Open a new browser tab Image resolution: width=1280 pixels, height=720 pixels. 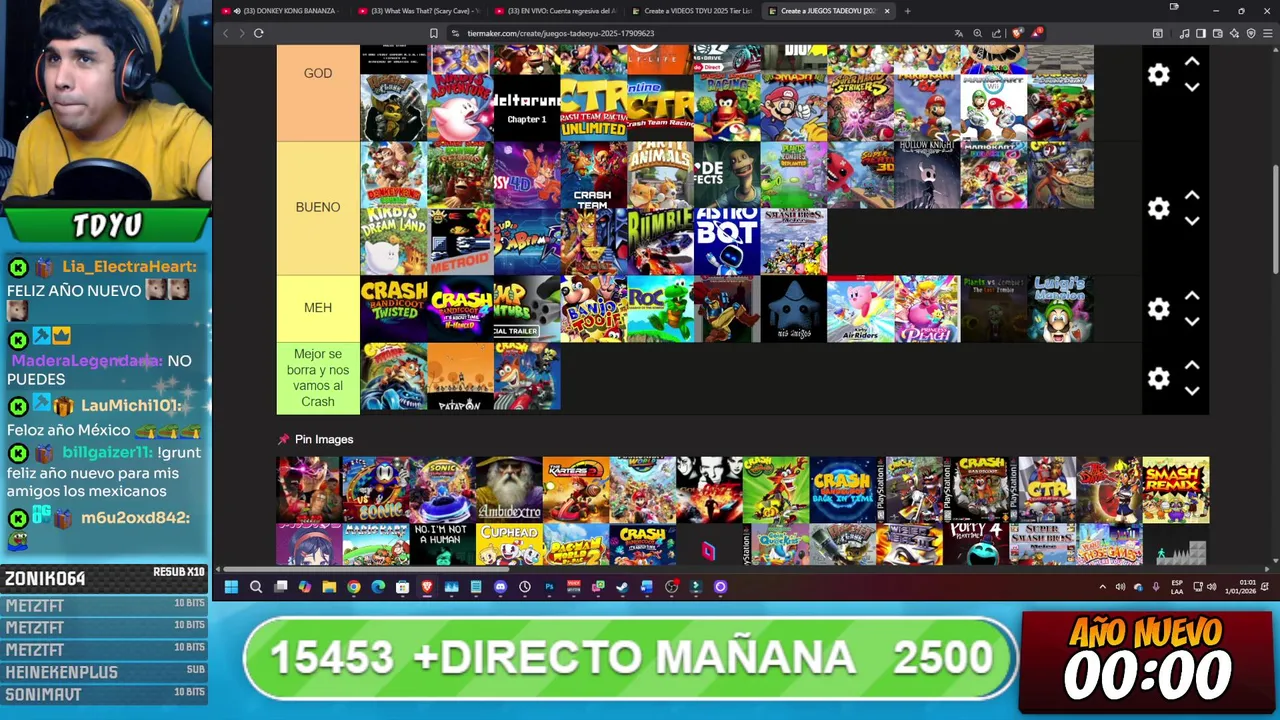point(907,11)
